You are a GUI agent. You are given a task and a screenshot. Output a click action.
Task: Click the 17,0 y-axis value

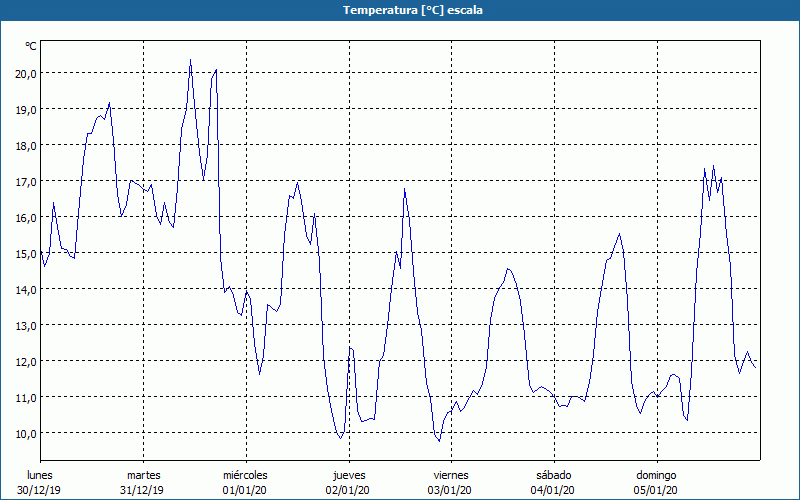(x=26, y=182)
